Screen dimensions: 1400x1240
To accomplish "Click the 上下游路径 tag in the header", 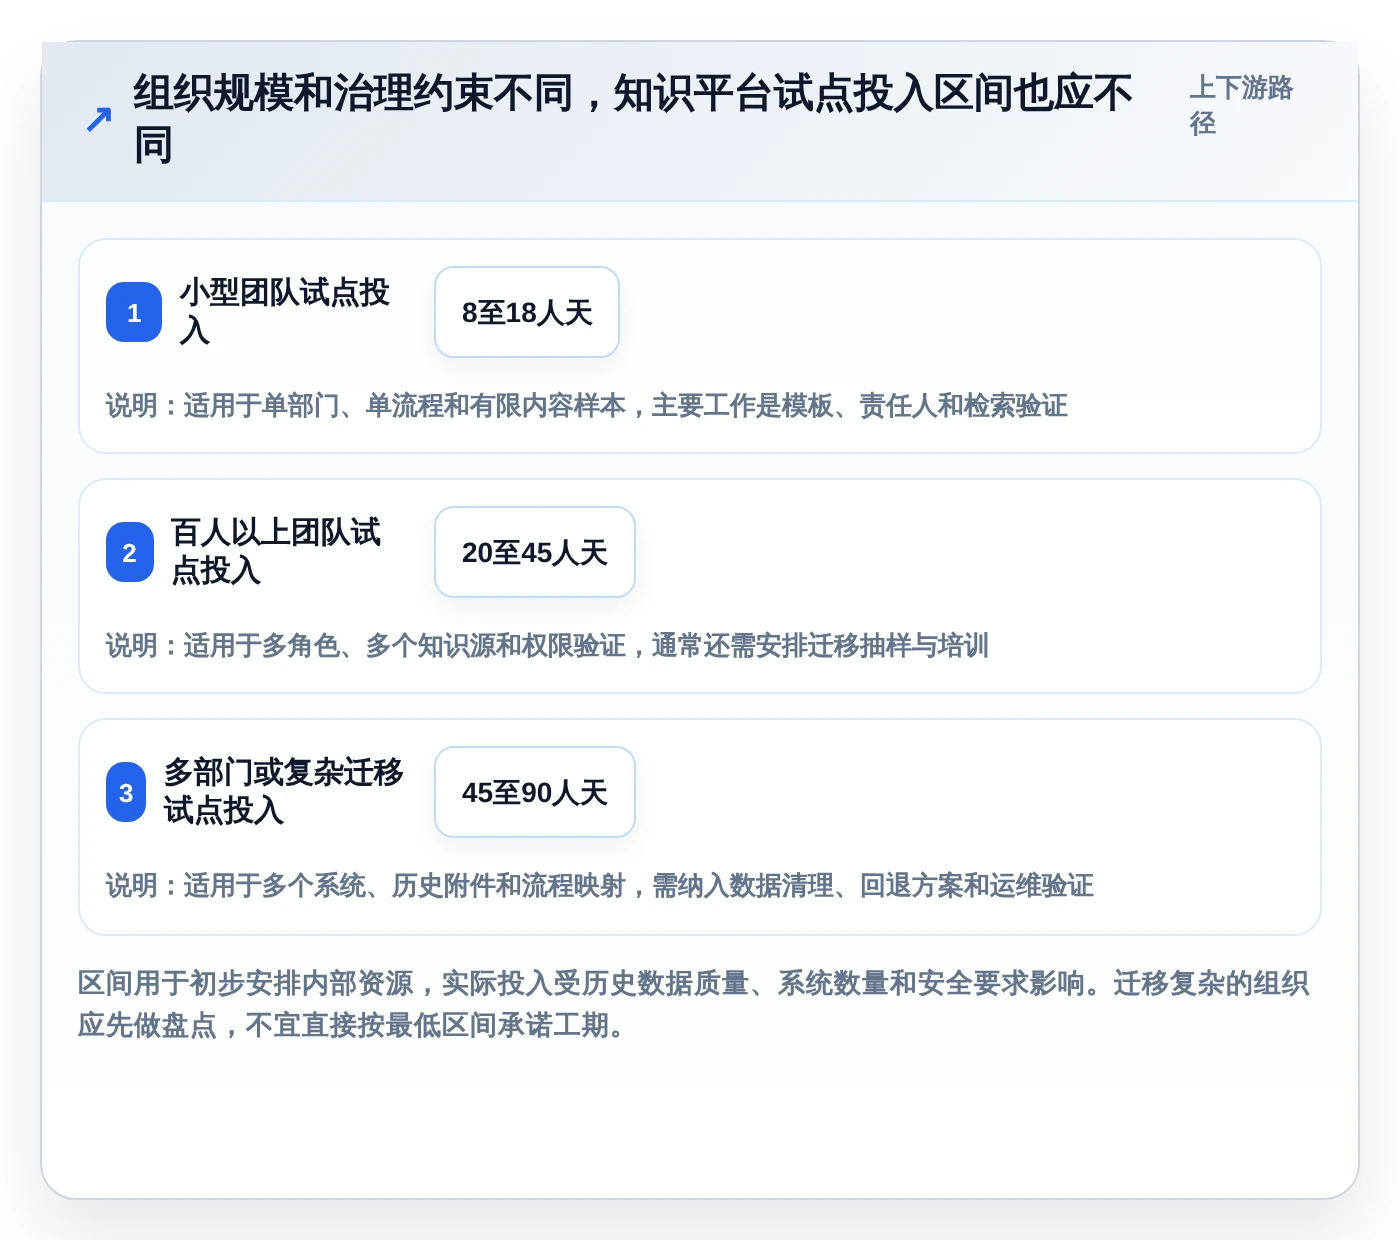I will coord(1241,105).
